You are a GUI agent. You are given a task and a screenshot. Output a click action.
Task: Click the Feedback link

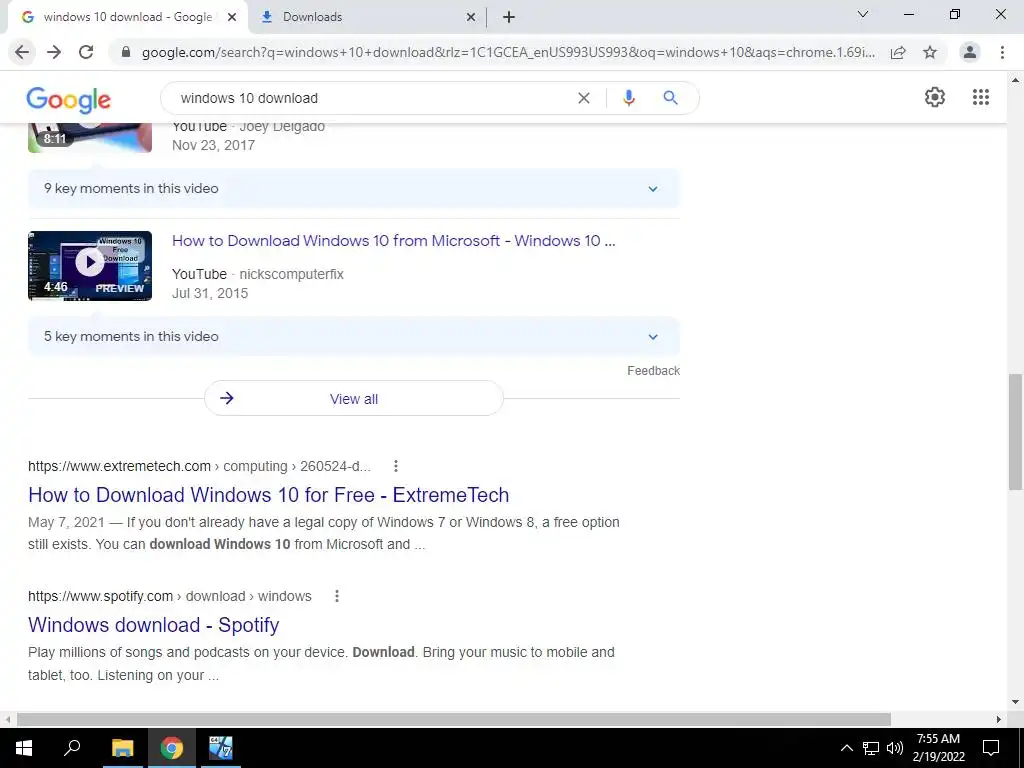(653, 371)
